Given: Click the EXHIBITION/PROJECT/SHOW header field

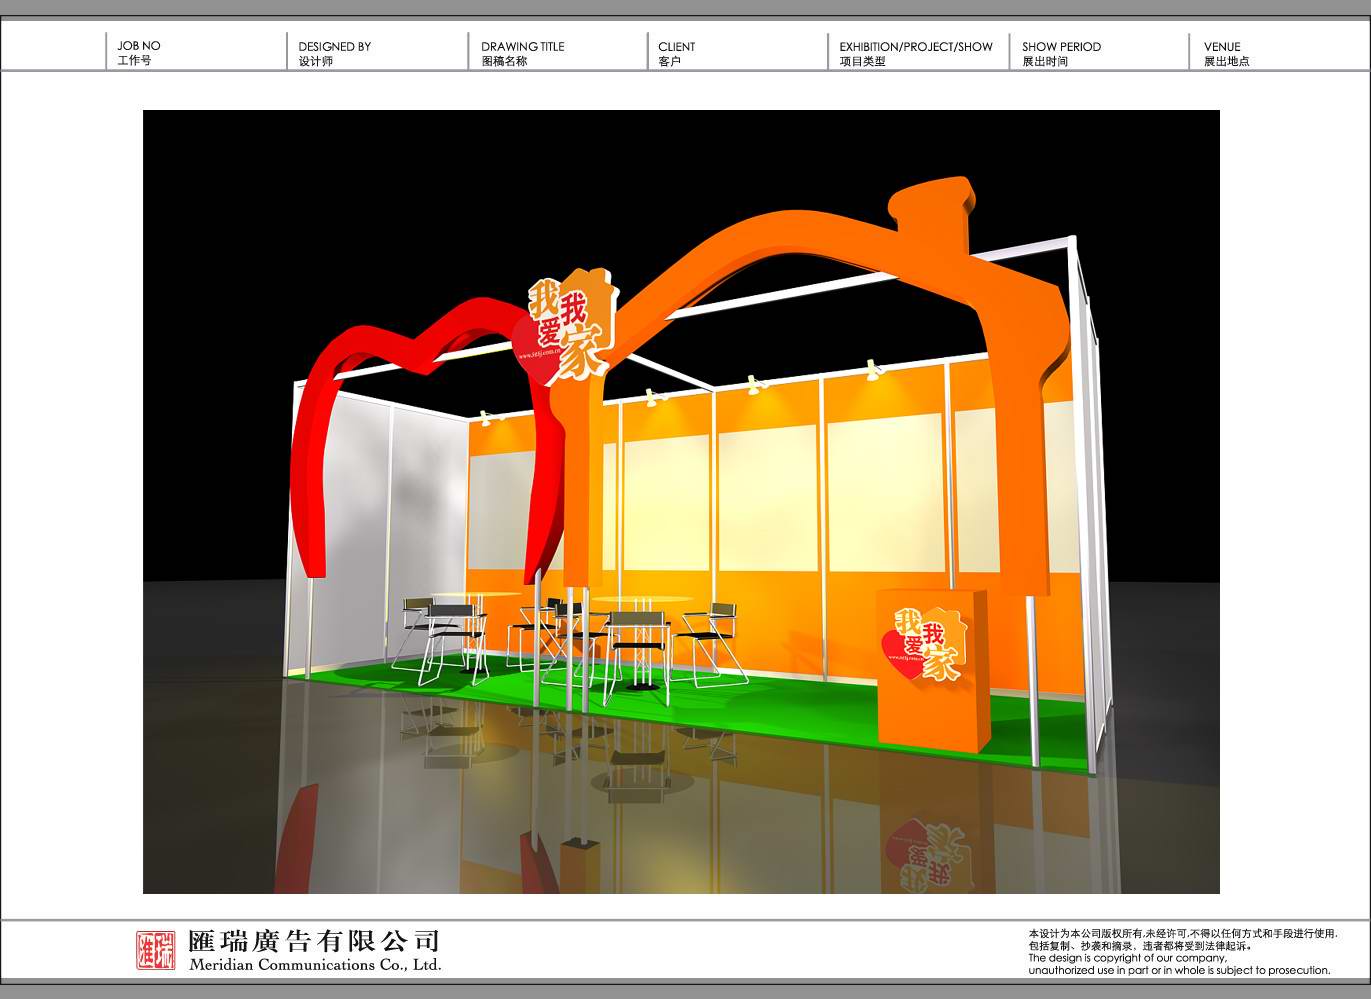Looking at the screenshot, I should 918,52.
